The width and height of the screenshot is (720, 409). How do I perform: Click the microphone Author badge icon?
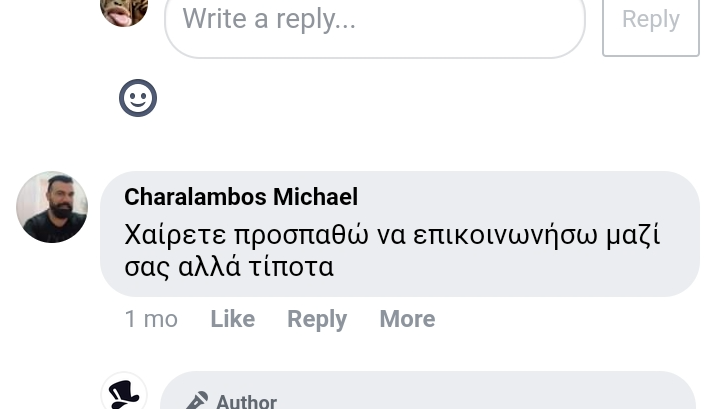coord(197,400)
